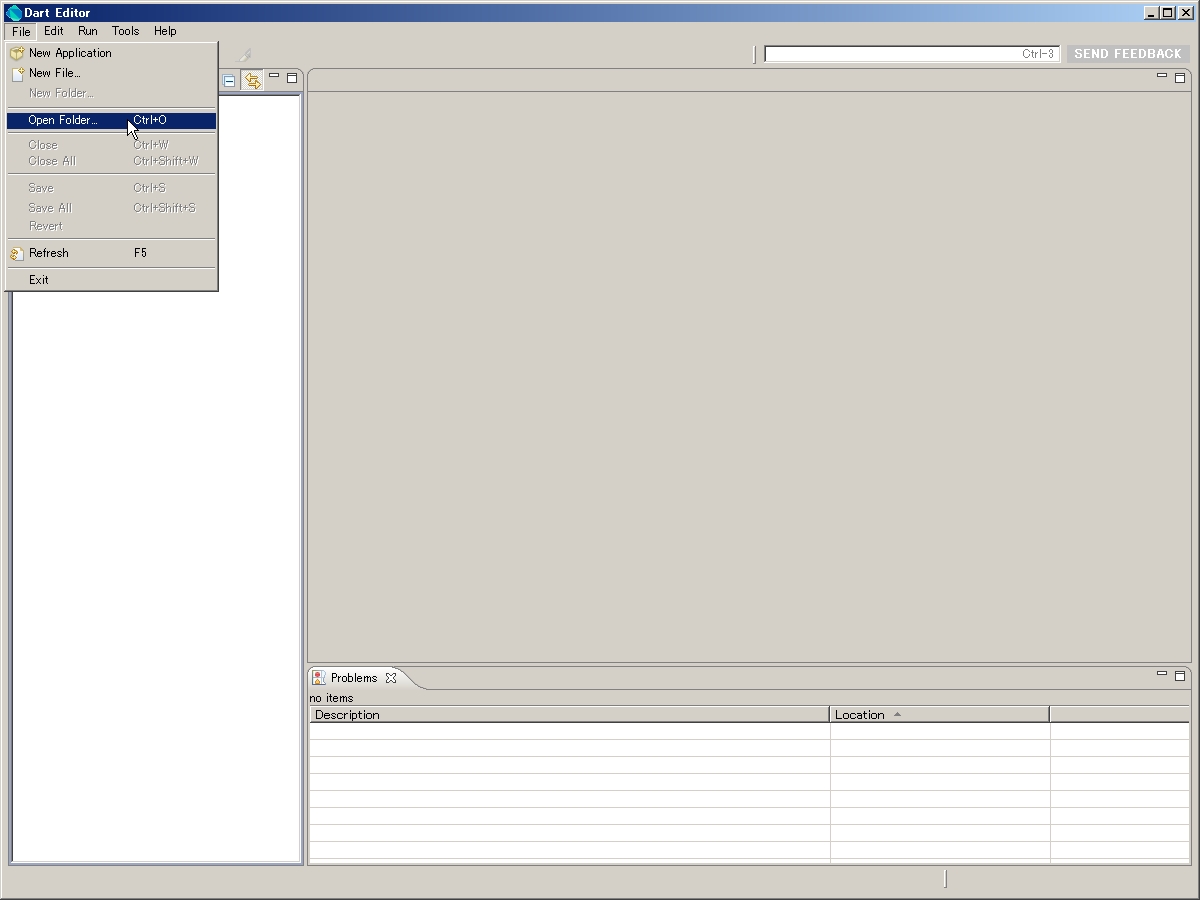
Task: Open the File menu
Action: tap(21, 31)
